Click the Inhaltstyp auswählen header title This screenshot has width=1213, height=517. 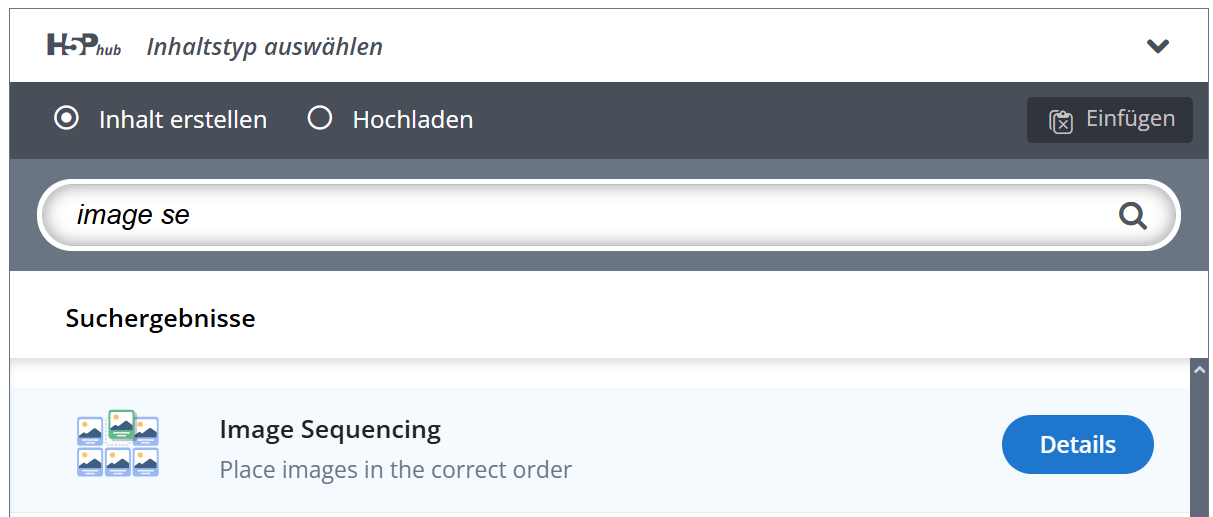(x=264, y=47)
